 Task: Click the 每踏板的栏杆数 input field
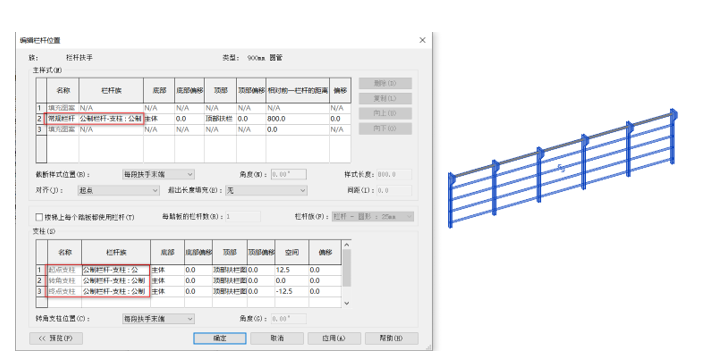click(243, 217)
